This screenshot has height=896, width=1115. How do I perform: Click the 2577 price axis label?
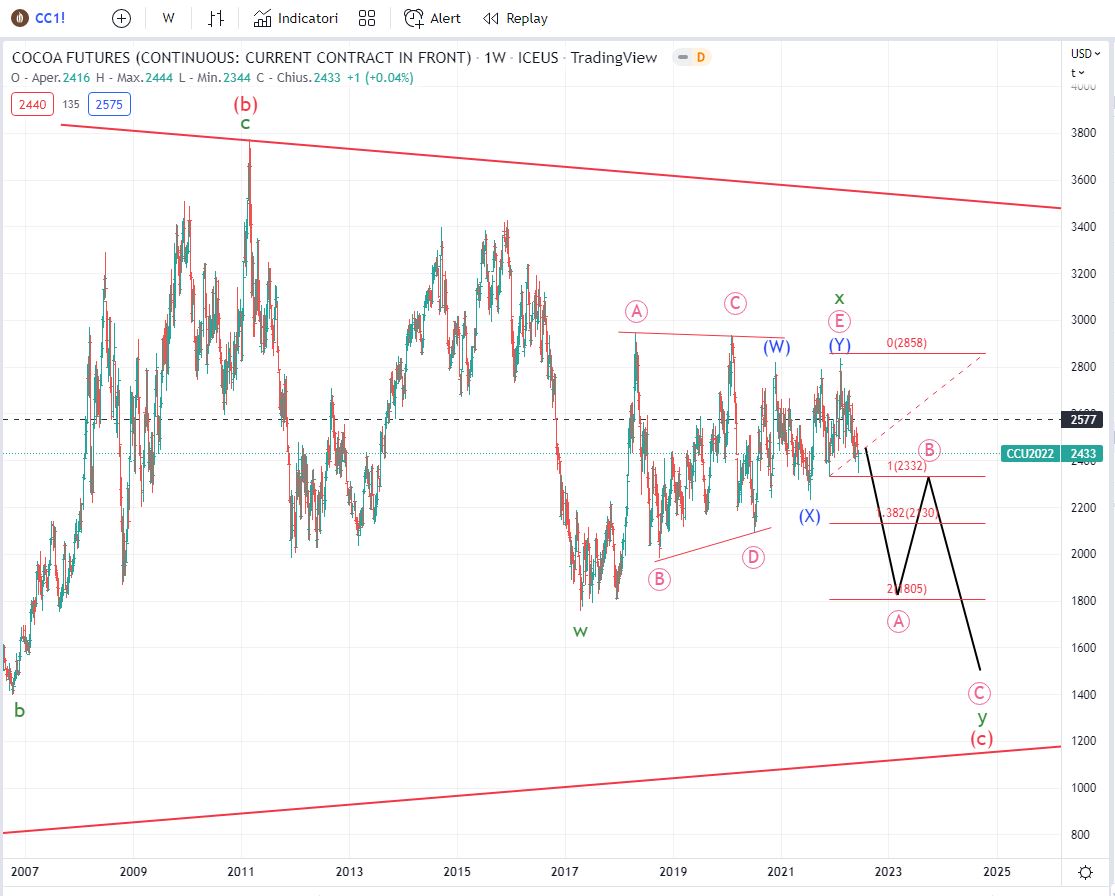(1083, 420)
